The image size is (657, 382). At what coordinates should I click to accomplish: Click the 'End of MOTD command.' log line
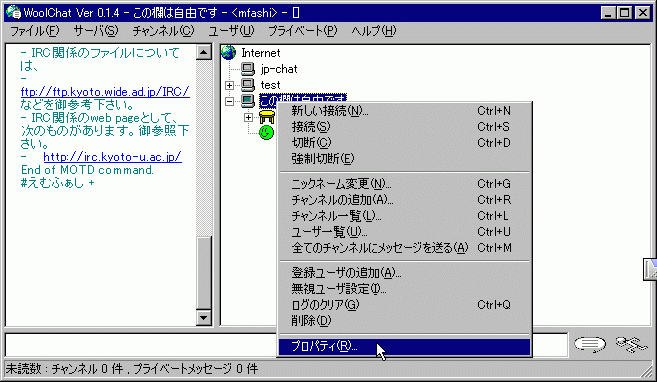pyautogui.click(x=88, y=170)
